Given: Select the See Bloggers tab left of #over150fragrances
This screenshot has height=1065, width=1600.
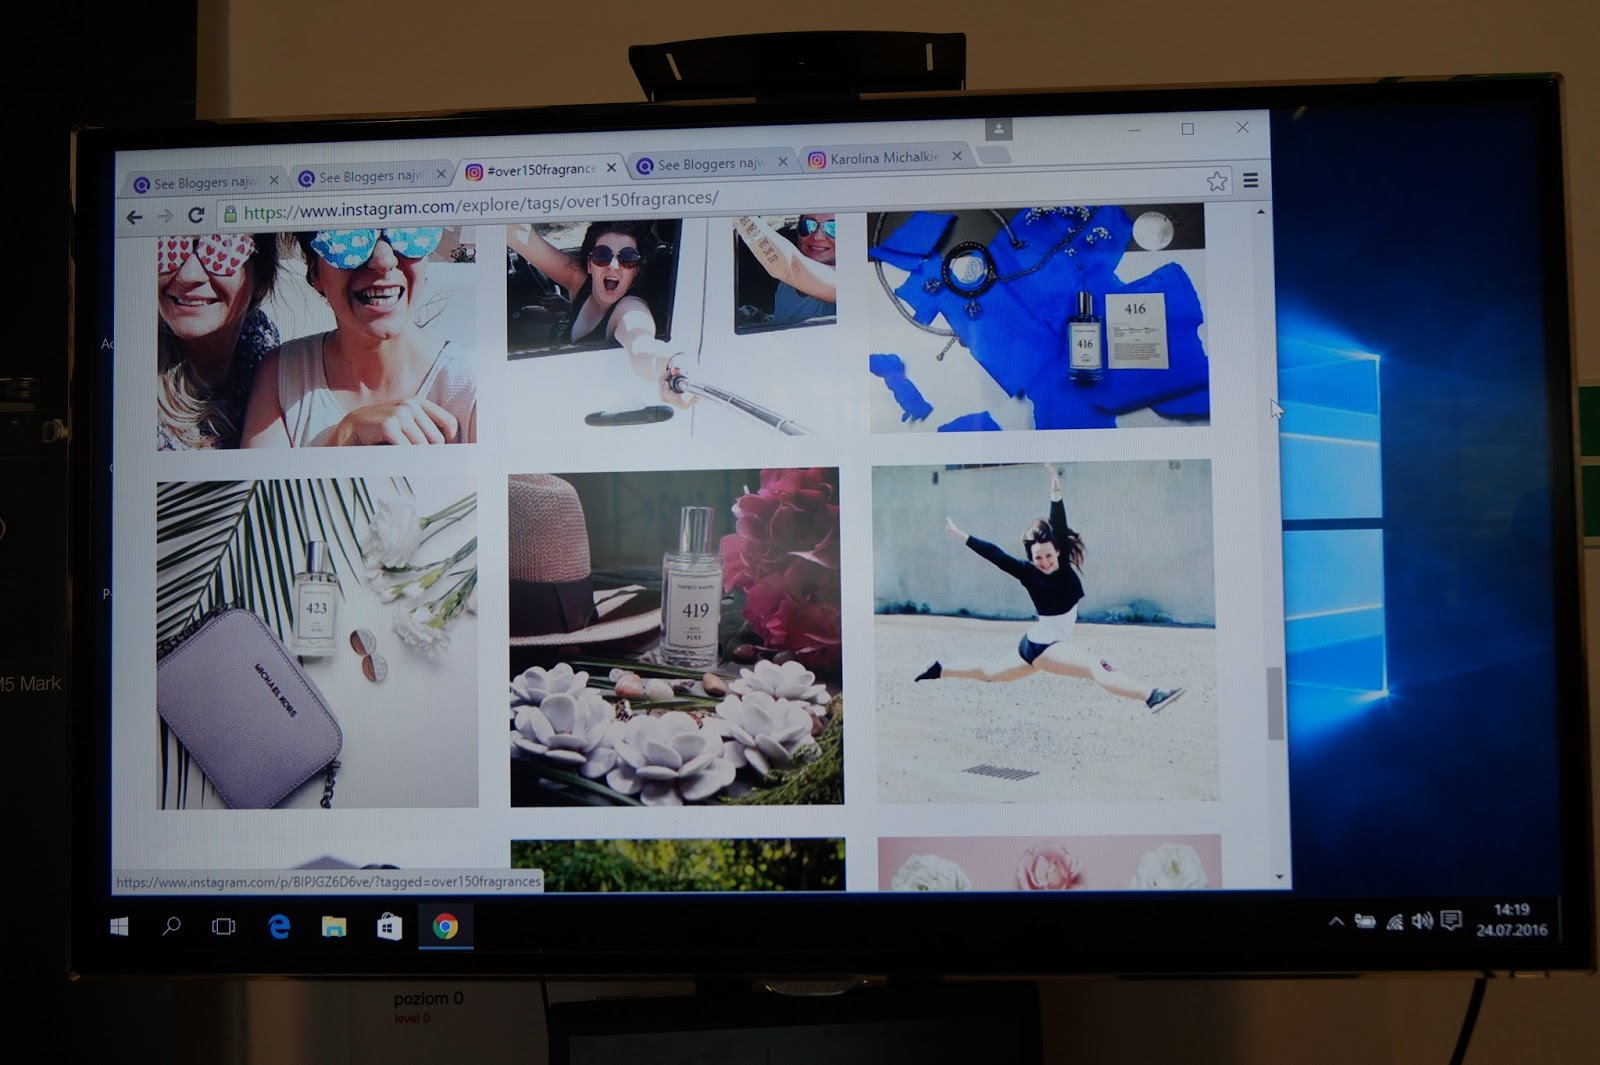Looking at the screenshot, I should tap(371, 177).
